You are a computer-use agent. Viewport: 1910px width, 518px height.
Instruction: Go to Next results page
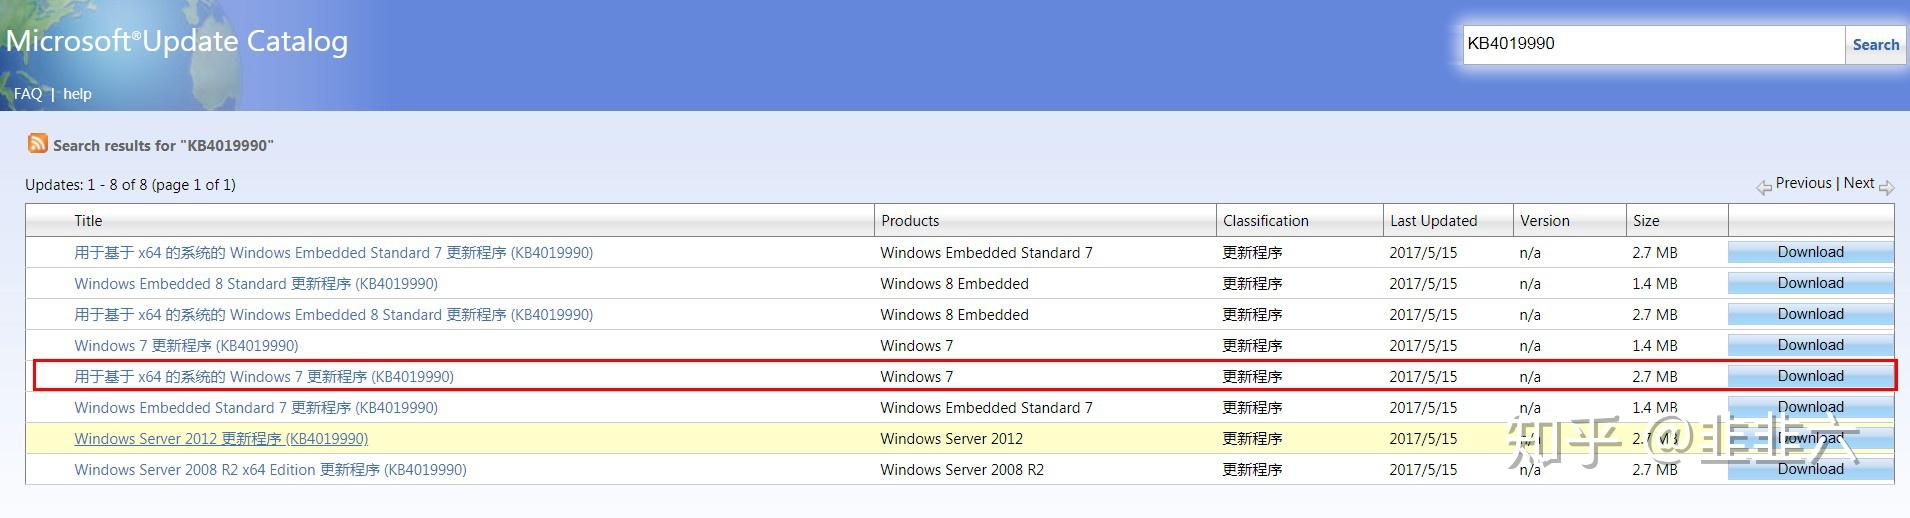point(1859,183)
